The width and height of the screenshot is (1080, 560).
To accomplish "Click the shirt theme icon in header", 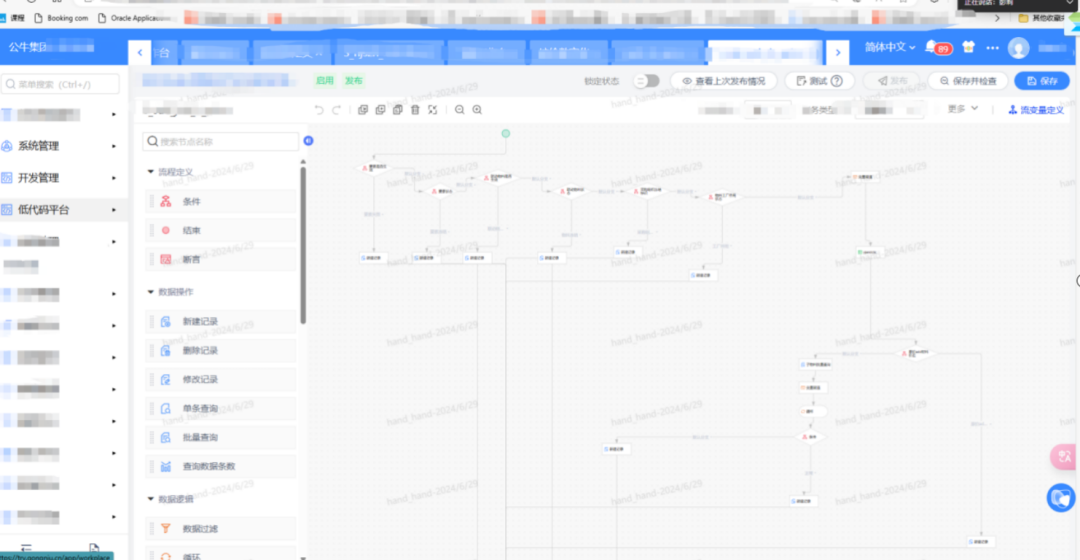I will pos(967,48).
